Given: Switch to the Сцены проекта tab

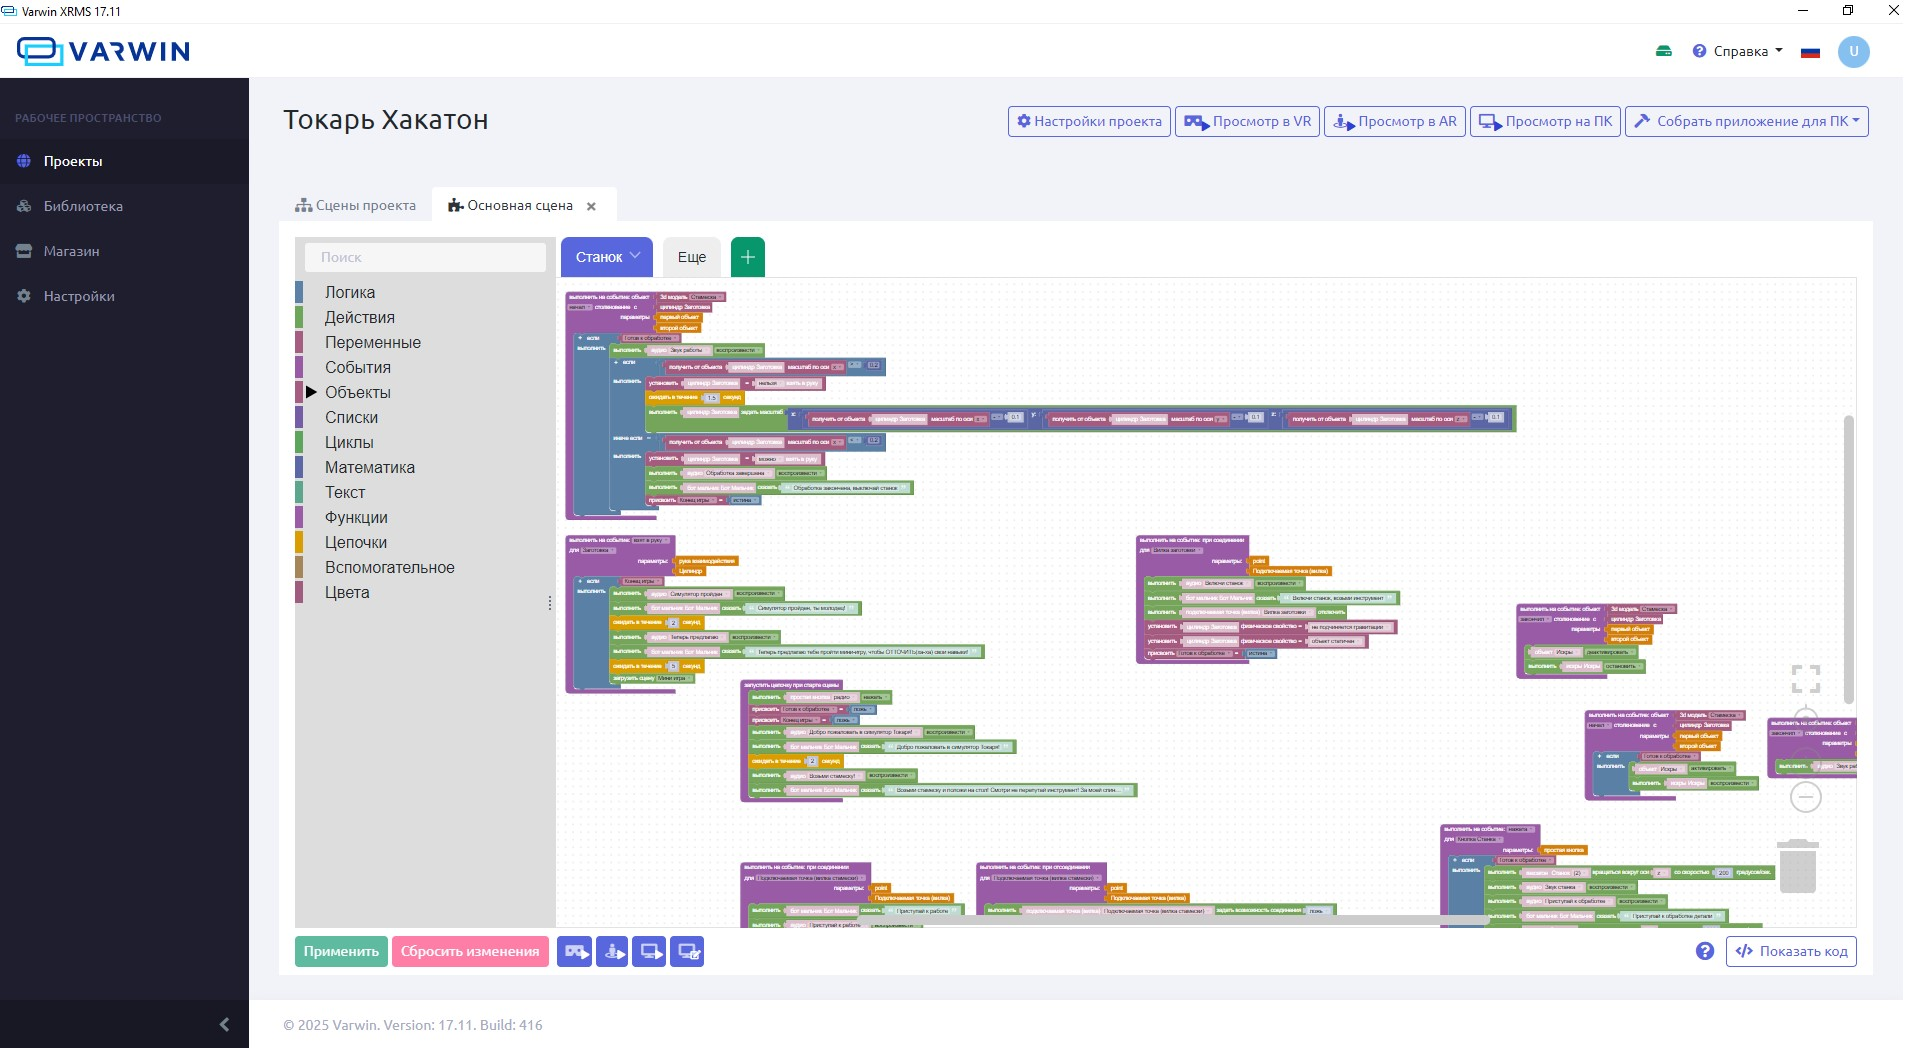Looking at the screenshot, I should (356, 205).
